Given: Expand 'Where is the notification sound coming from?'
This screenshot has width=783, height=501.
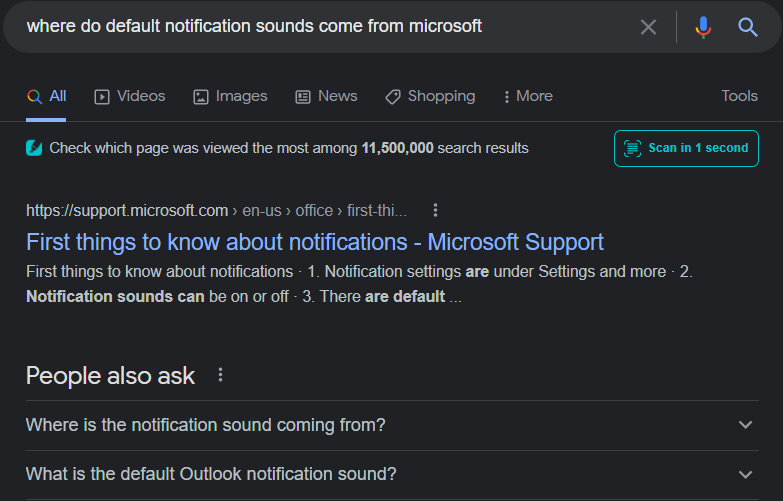Looking at the screenshot, I should coord(745,425).
